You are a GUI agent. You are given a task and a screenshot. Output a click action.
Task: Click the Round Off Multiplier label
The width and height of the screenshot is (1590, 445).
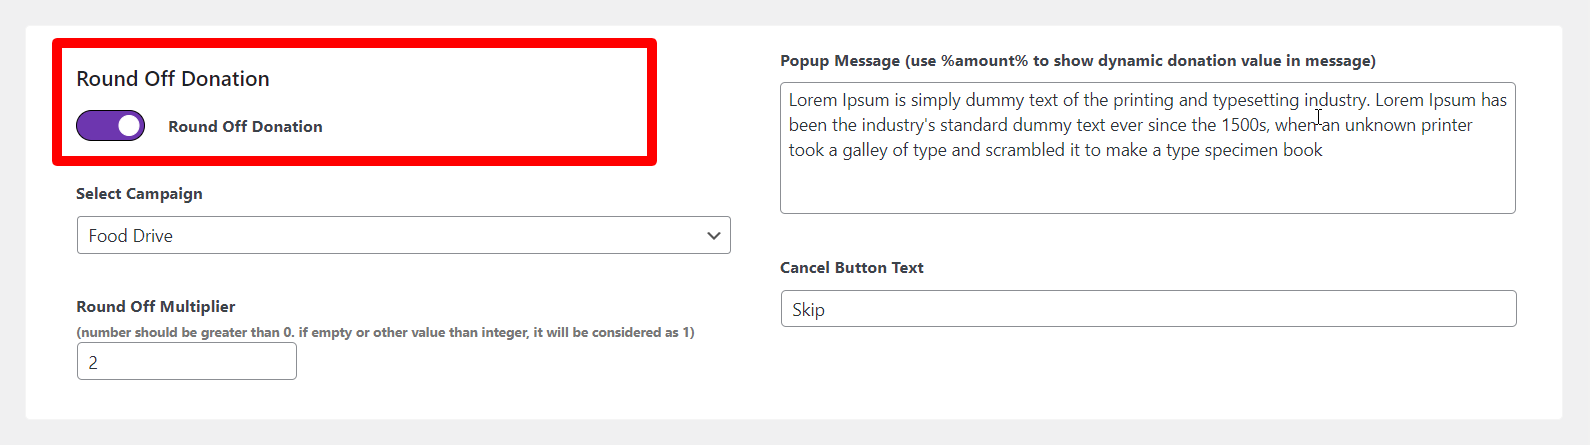coord(156,307)
